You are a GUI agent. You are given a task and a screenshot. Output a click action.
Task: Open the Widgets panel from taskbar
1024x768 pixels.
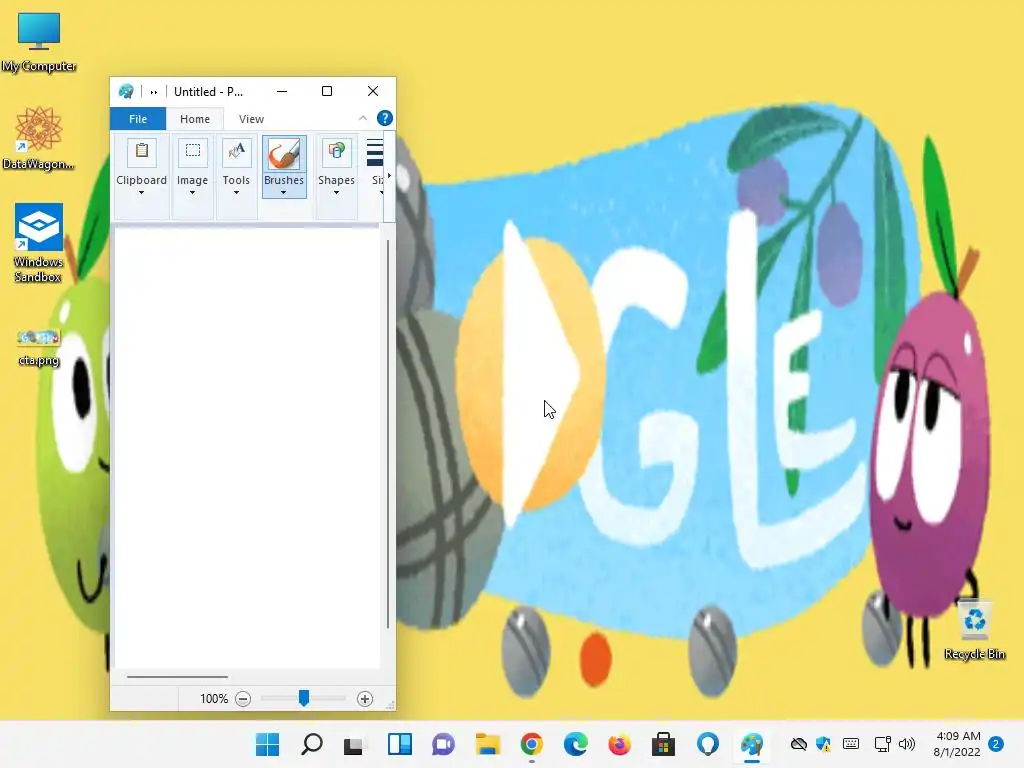coord(400,744)
